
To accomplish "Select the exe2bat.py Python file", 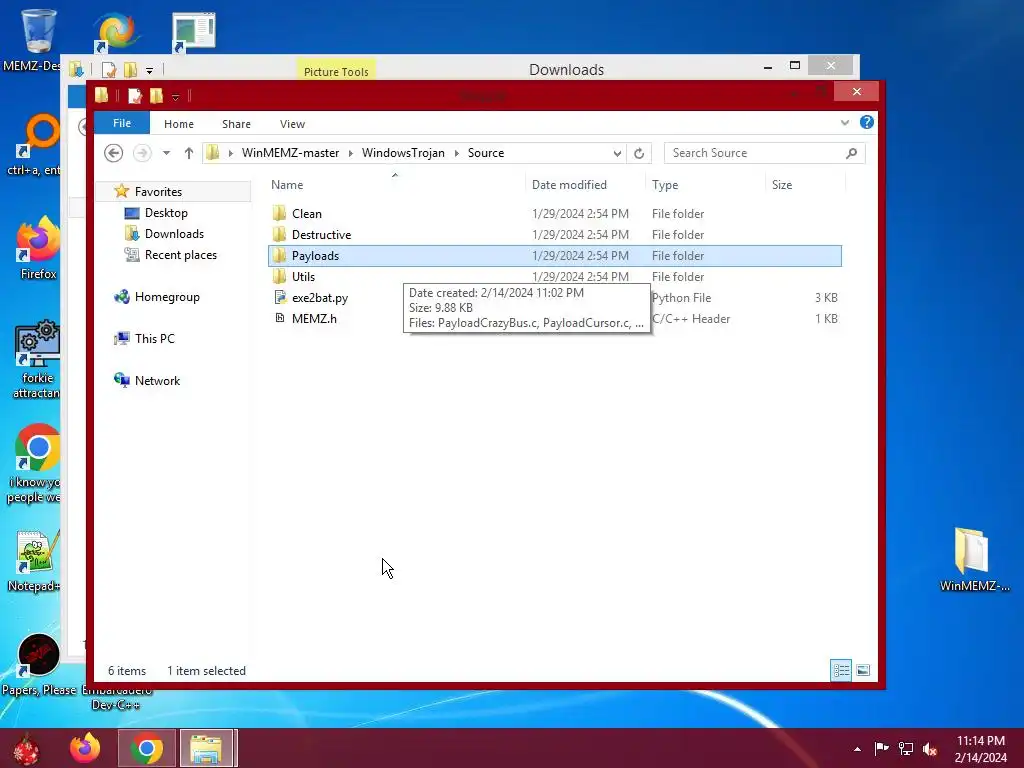I will [319, 297].
